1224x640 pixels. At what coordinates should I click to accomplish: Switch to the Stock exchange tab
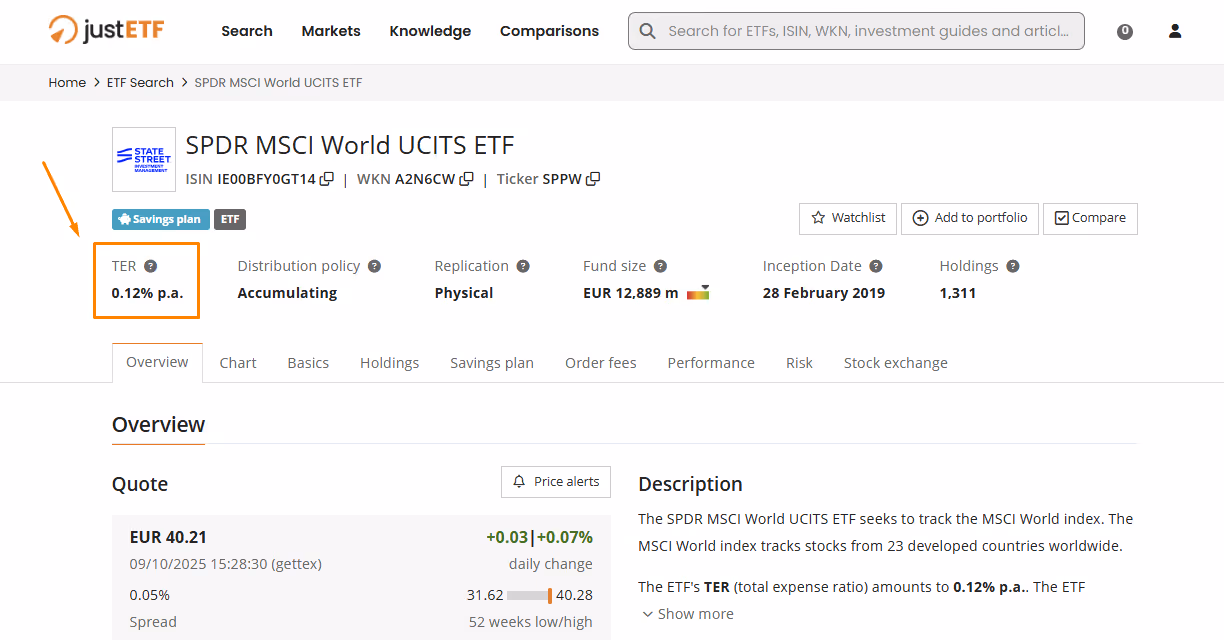896,363
